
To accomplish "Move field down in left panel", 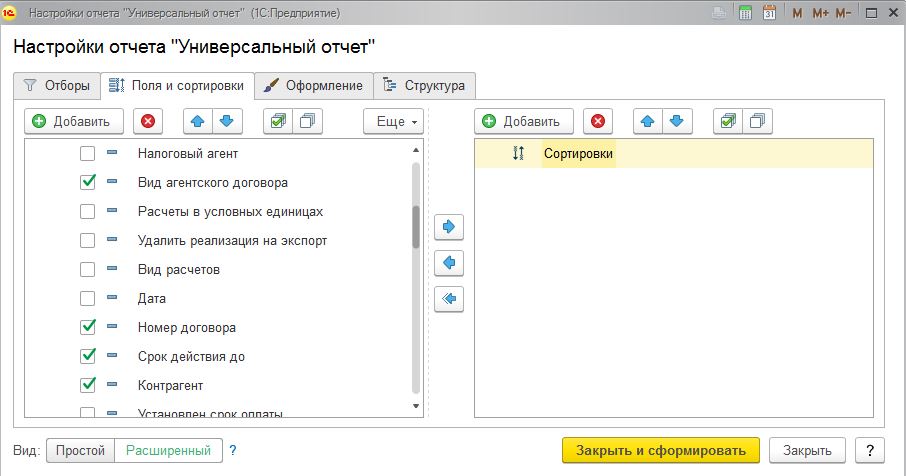I will [227, 121].
